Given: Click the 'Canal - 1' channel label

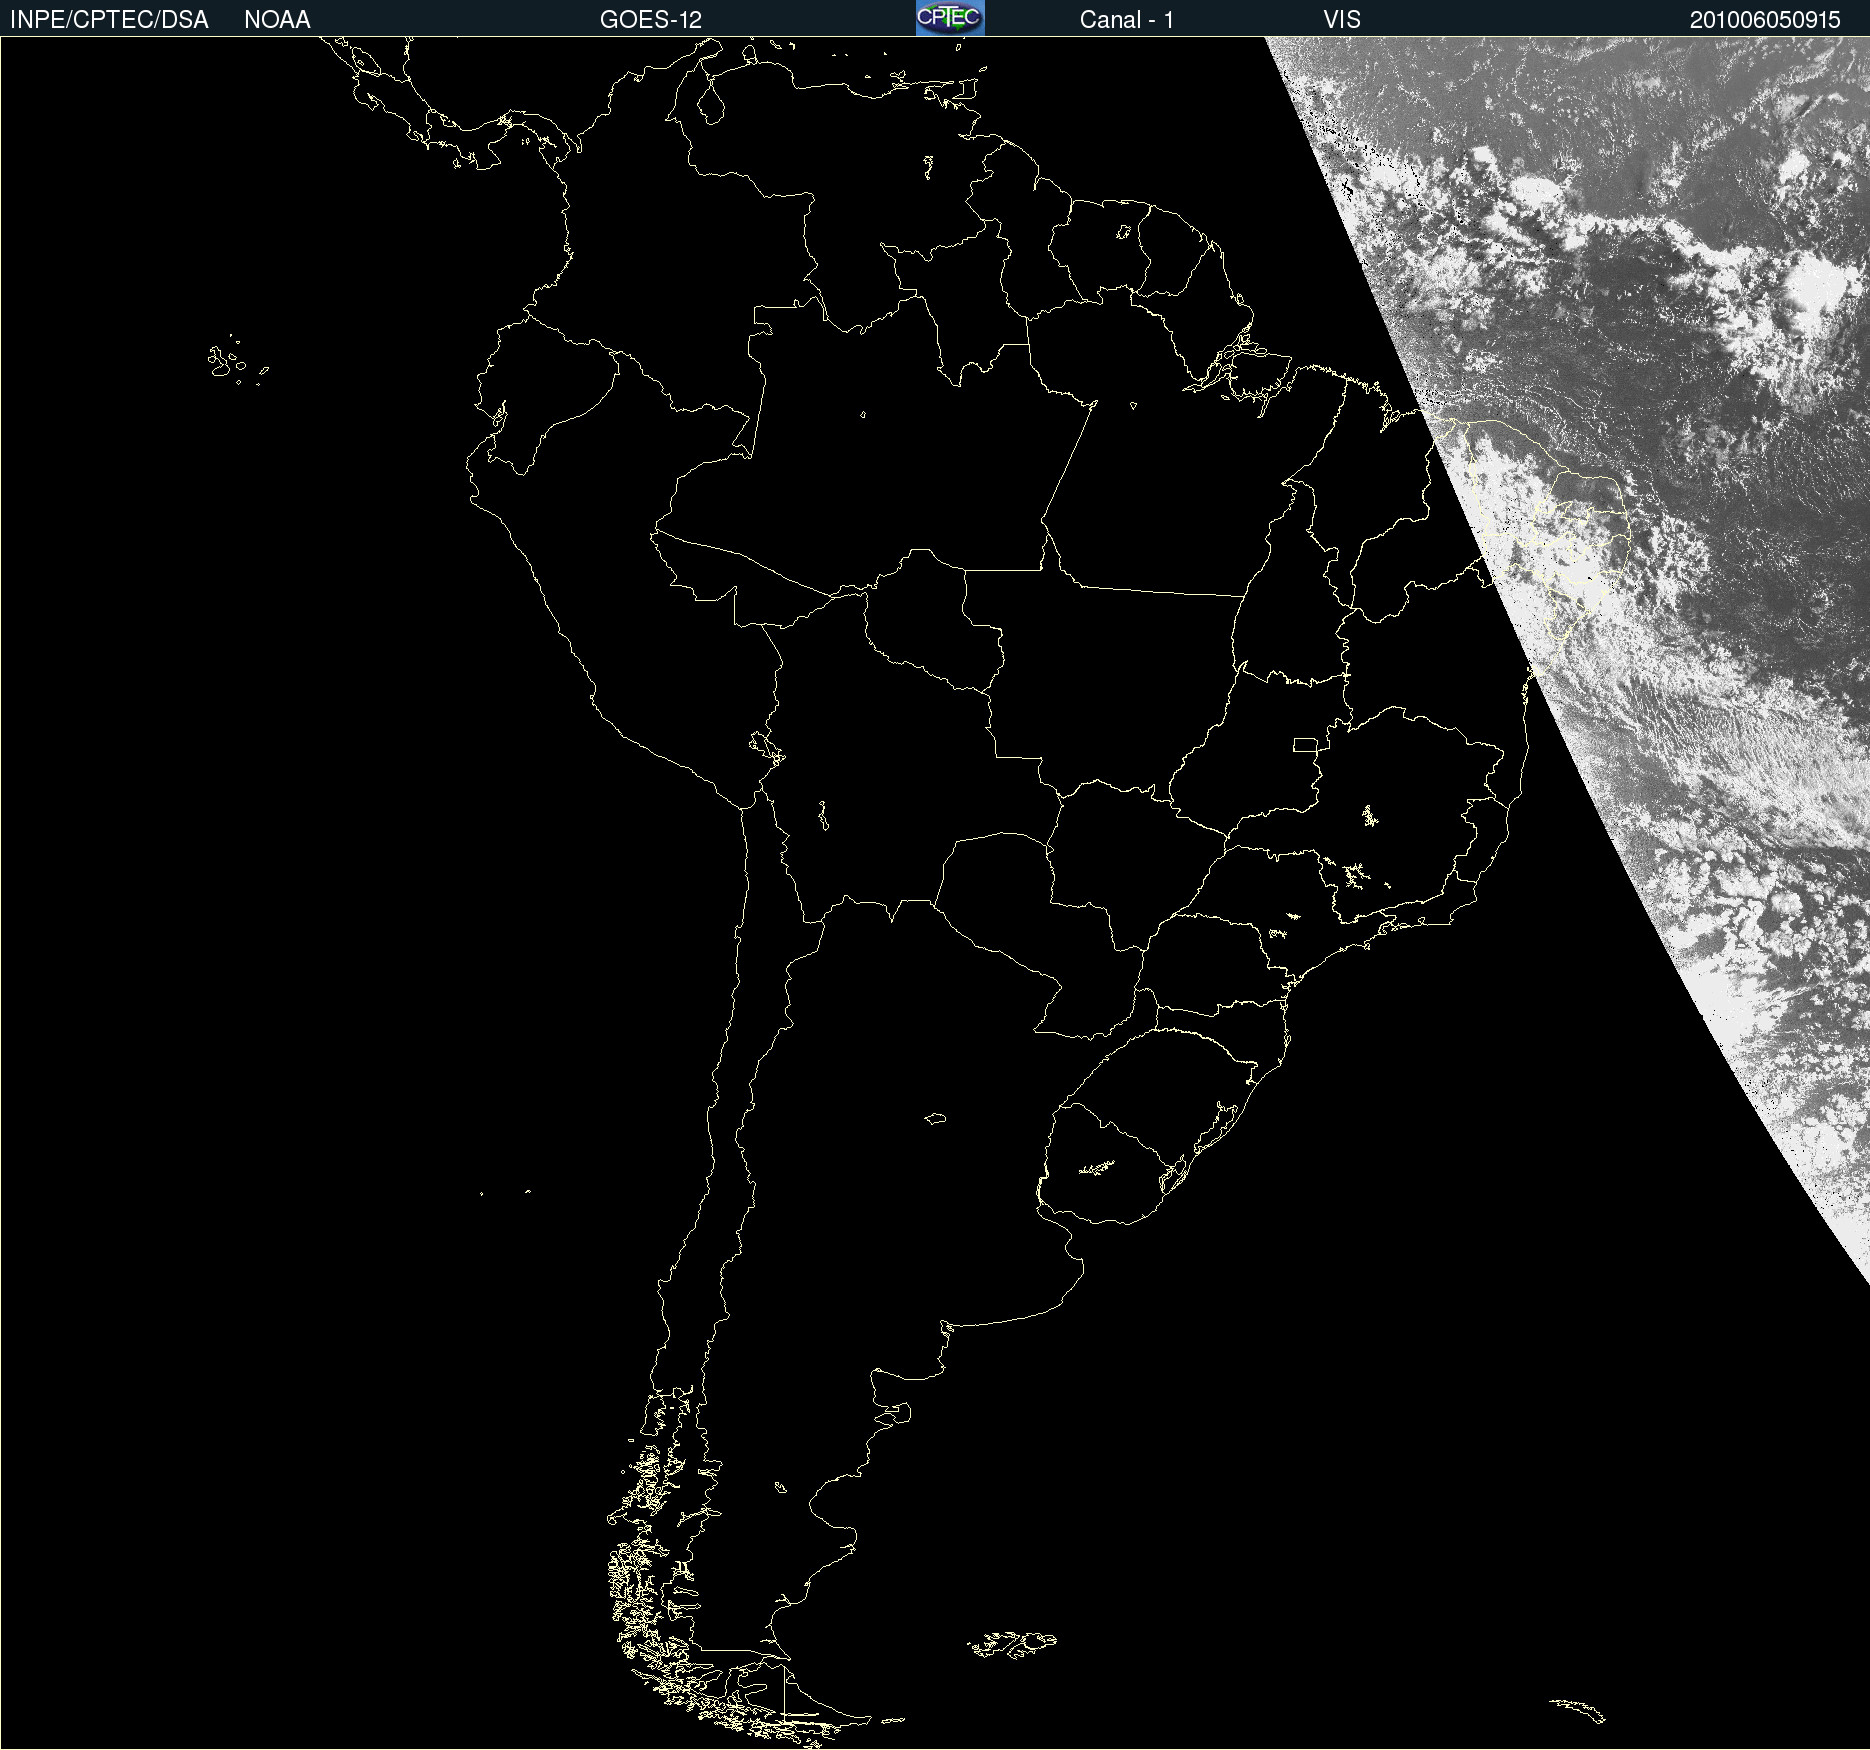Looking at the screenshot, I should pyautogui.click(x=1127, y=20).
